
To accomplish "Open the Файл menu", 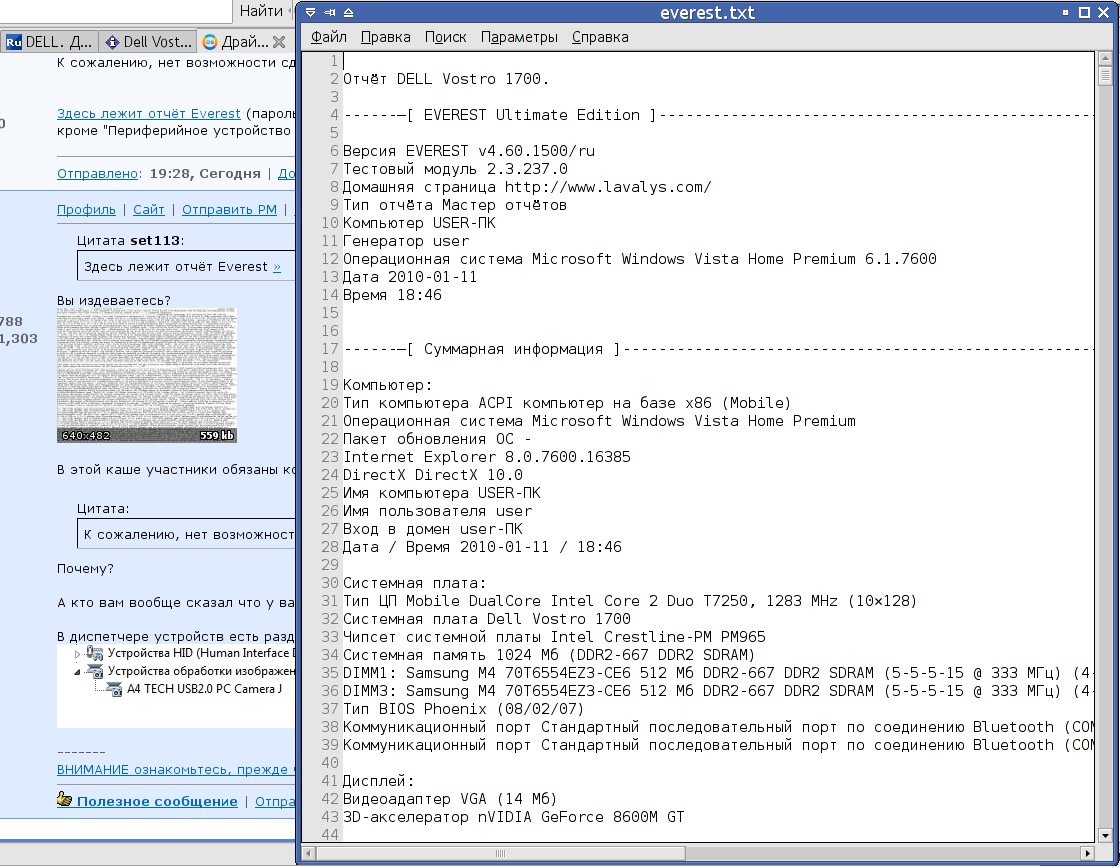I will tap(329, 37).
